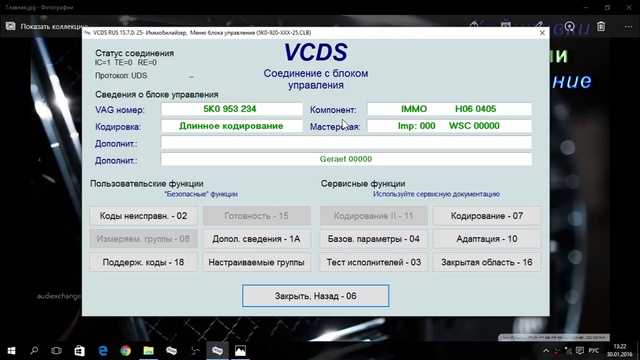Open the Photos app taskbar icon
The height and width of the screenshot is (360, 640).
240,351
